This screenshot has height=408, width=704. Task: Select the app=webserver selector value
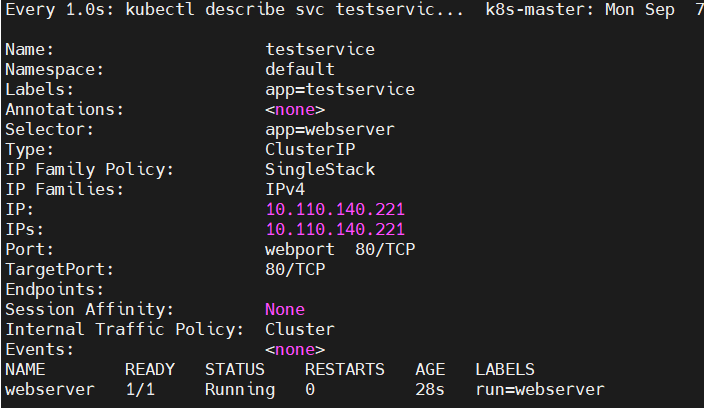(x=330, y=130)
